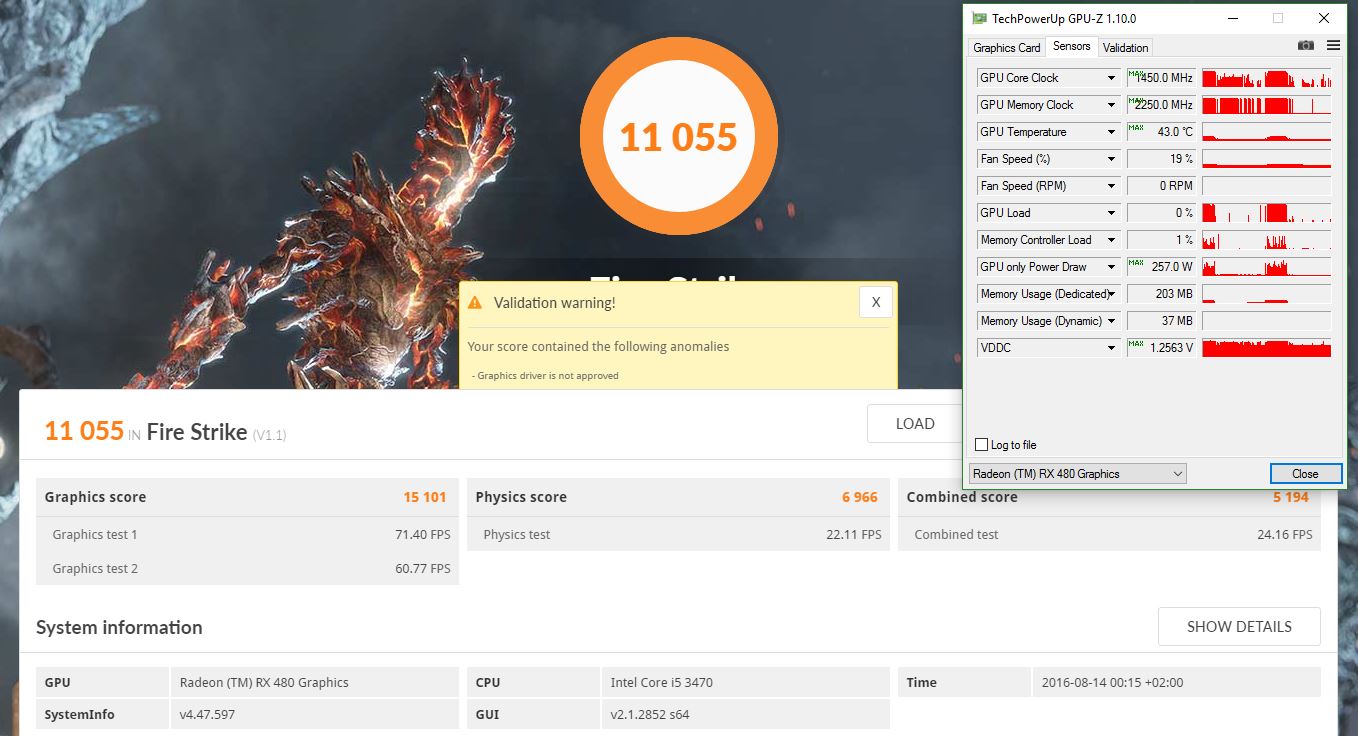Switch to the Graphics Card tab
The image size is (1358, 736).
(1007, 47)
